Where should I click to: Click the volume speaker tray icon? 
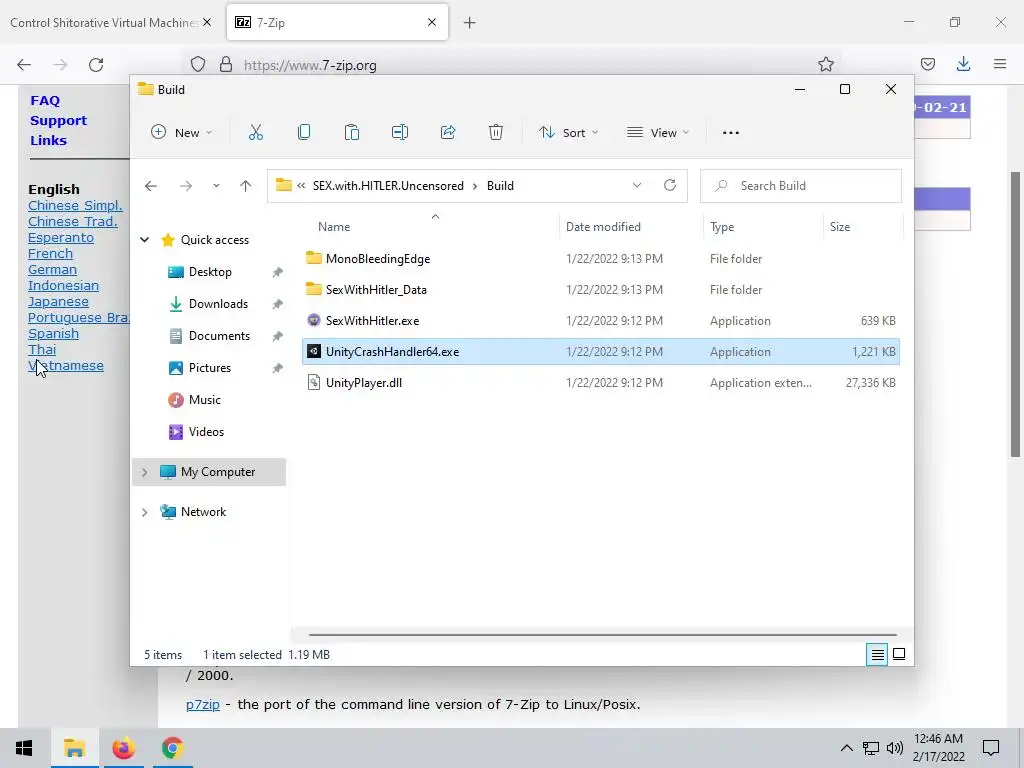895,748
